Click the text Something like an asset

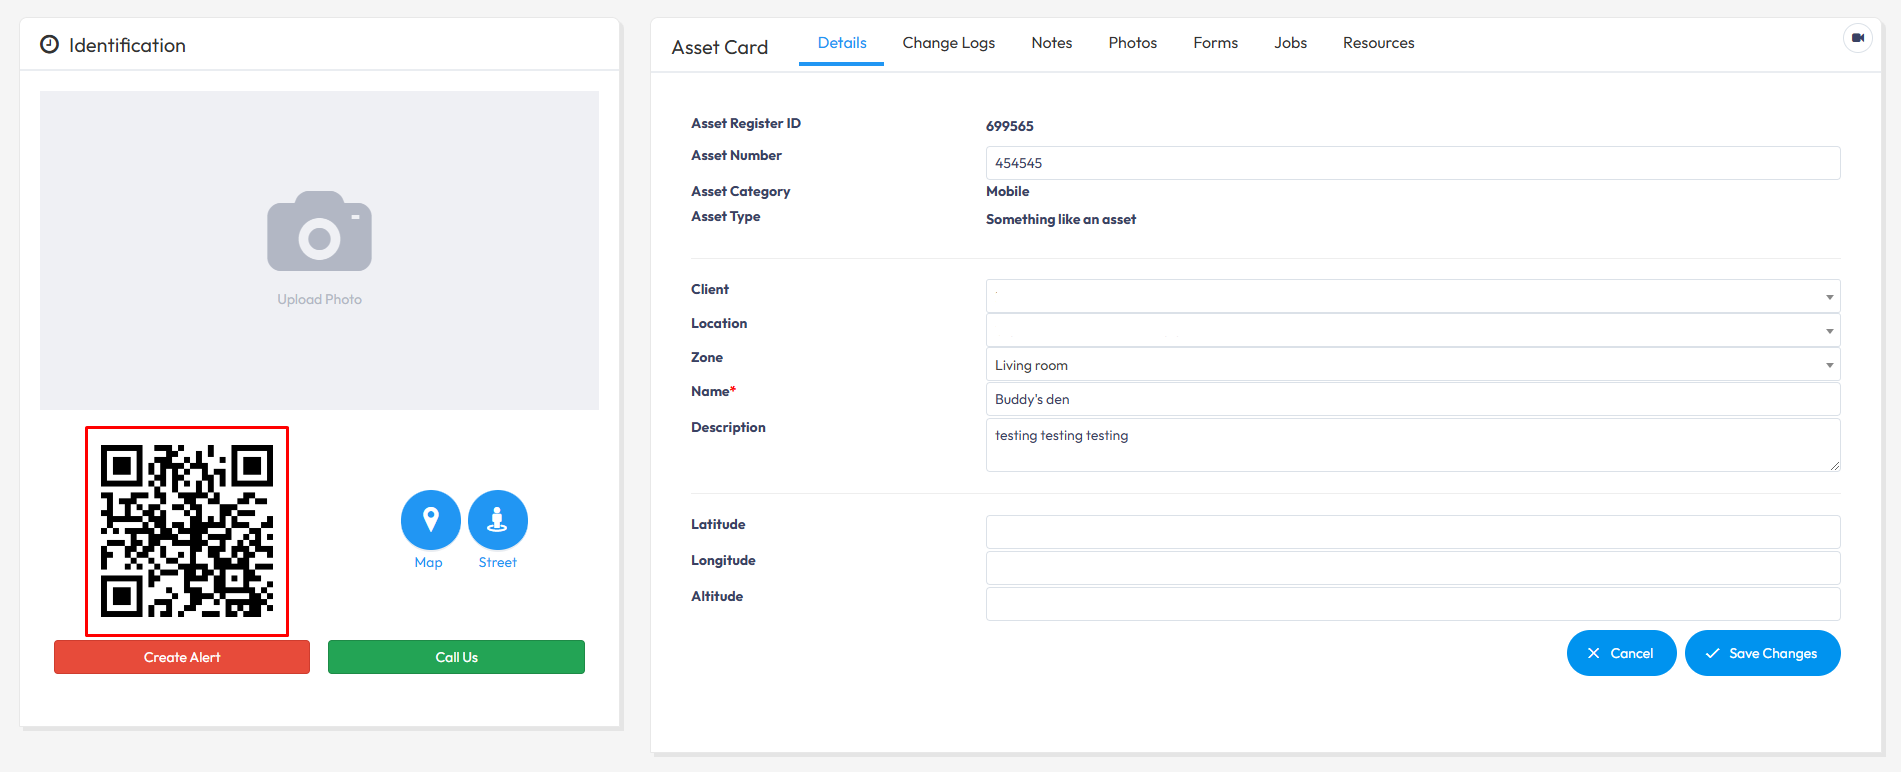pyautogui.click(x=1061, y=219)
